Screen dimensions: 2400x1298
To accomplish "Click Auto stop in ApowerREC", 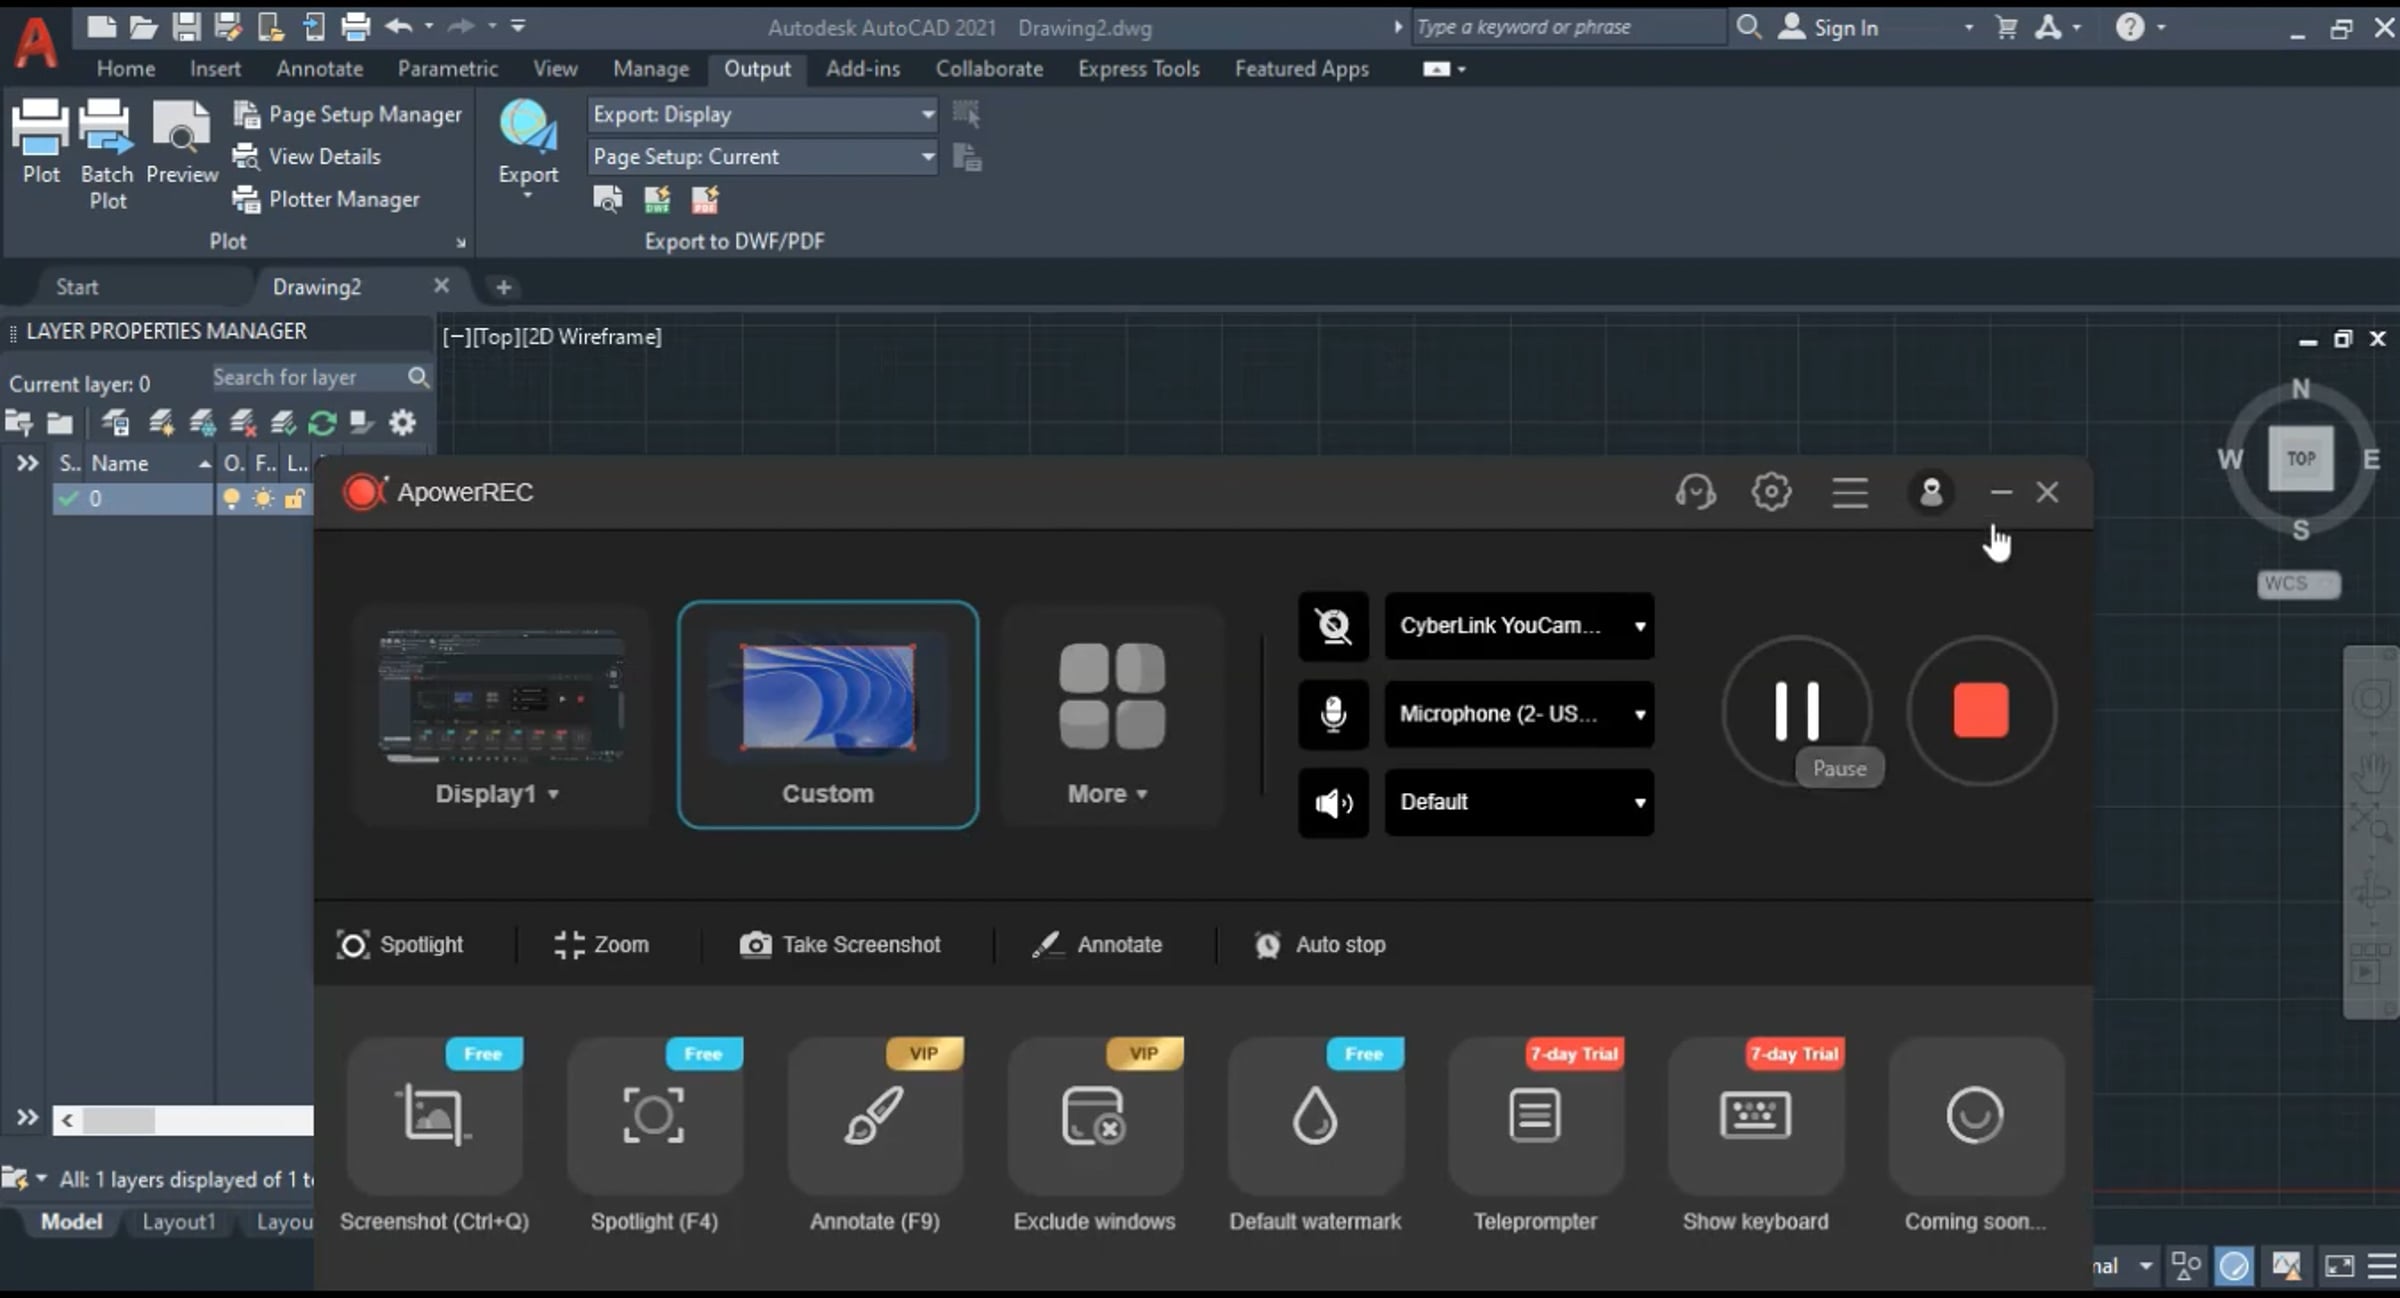I will 1320,944.
